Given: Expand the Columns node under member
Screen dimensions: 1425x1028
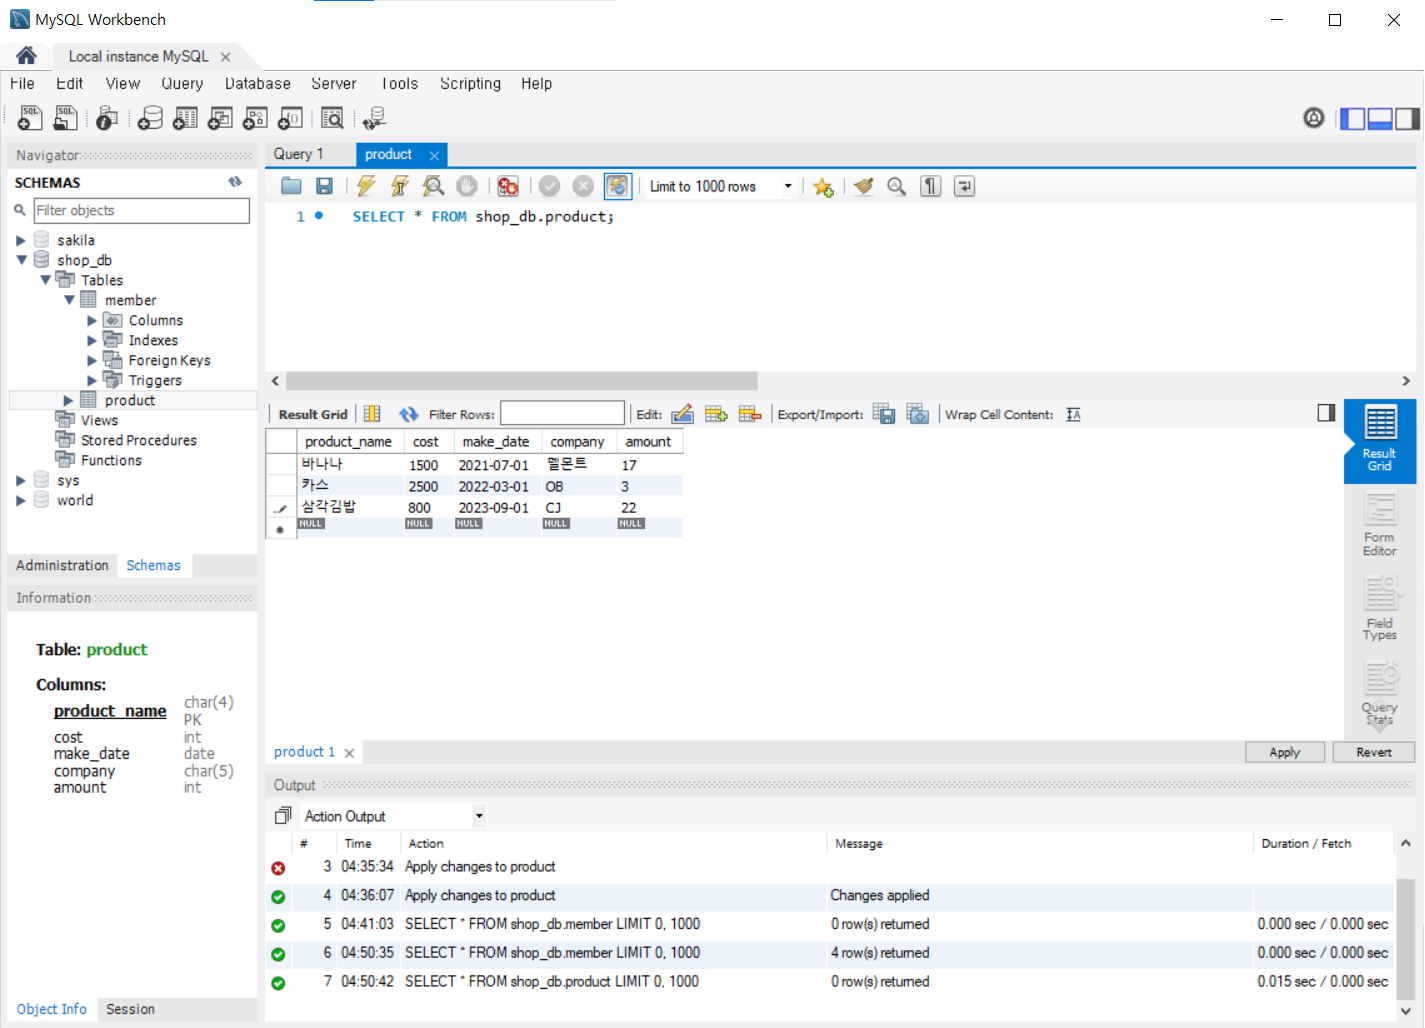Looking at the screenshot, I should (x=93, y=320).
